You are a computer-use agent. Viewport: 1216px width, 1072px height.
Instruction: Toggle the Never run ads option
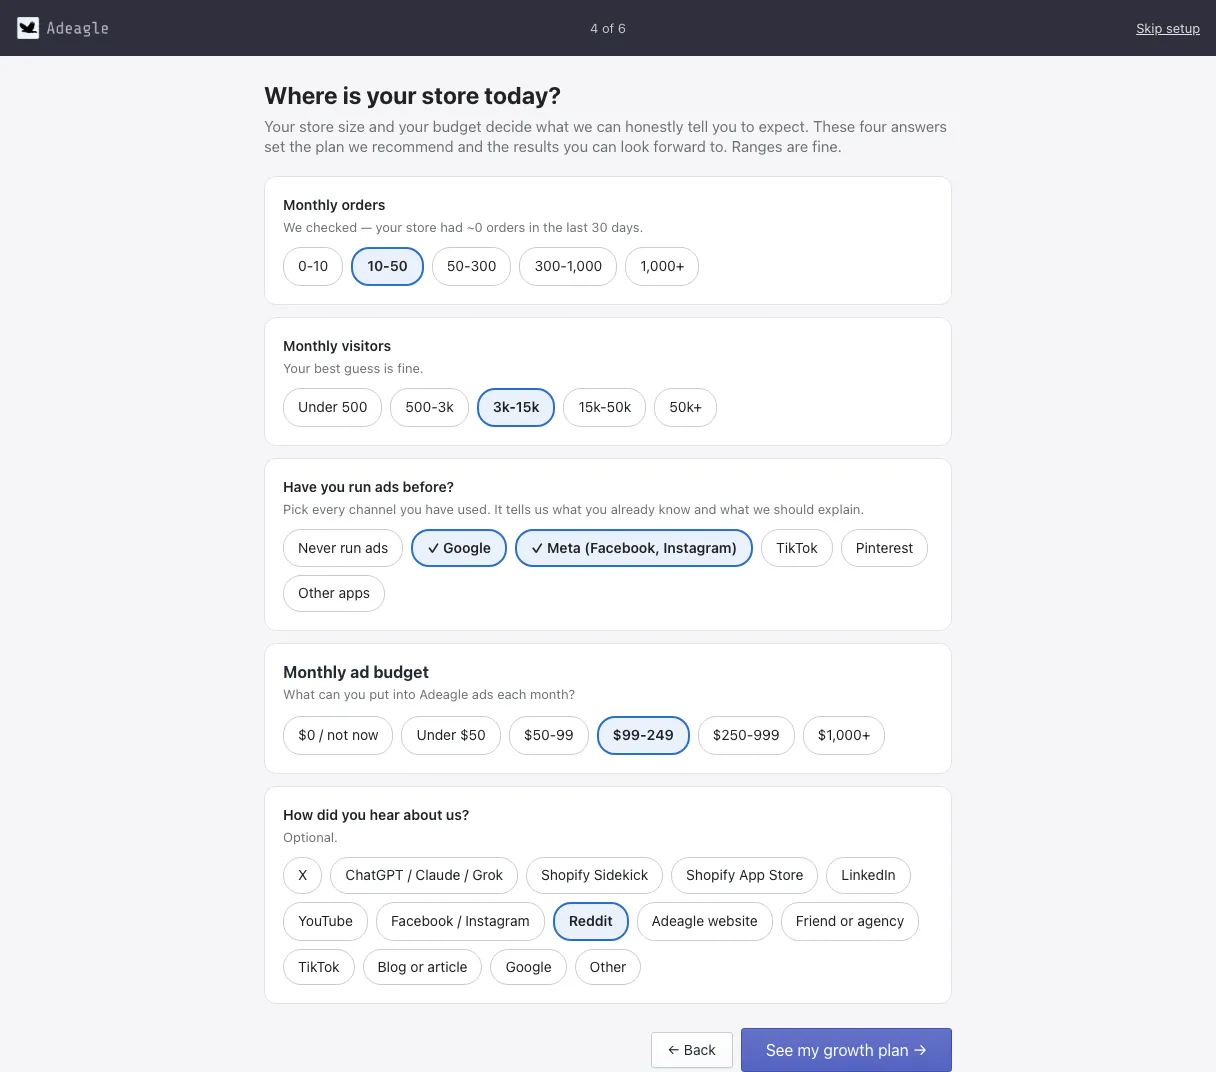(x=343, y=548)
